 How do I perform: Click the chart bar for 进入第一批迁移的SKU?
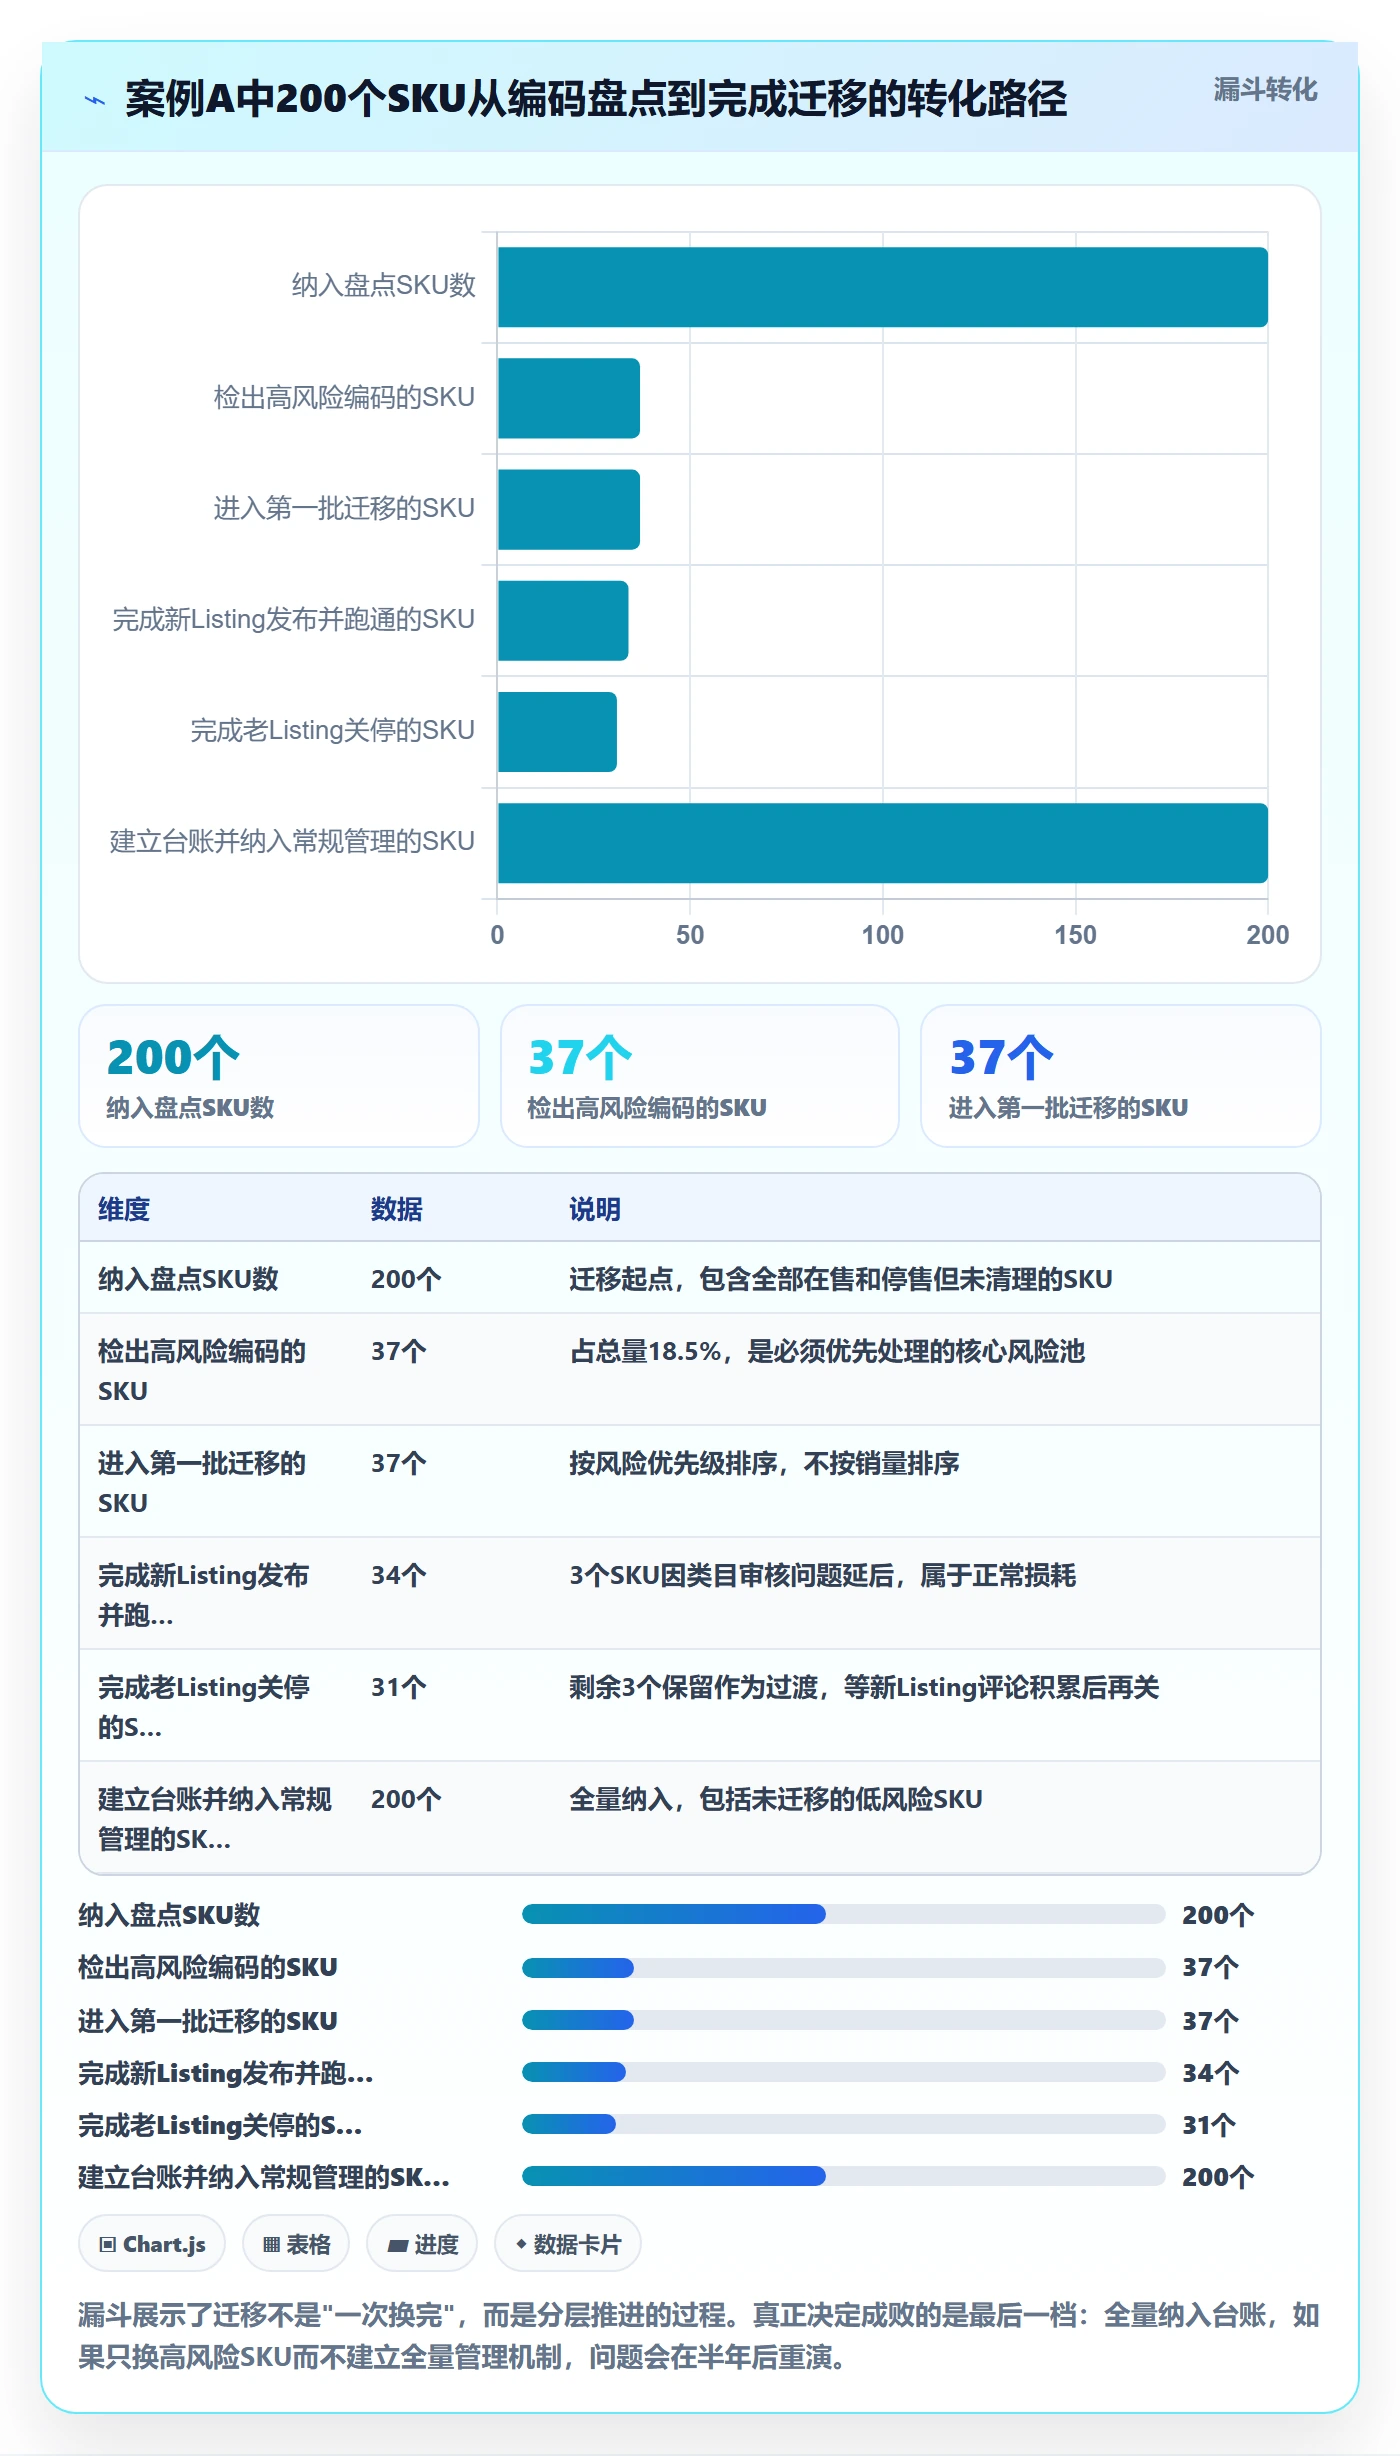[x=569, y=509]
